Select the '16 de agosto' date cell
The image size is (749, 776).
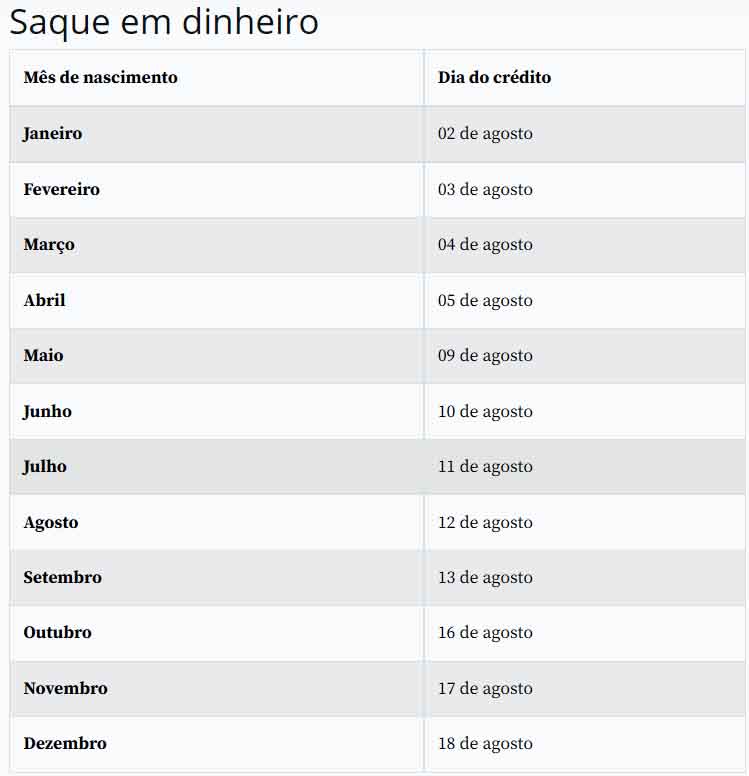(x=485, y=633)
